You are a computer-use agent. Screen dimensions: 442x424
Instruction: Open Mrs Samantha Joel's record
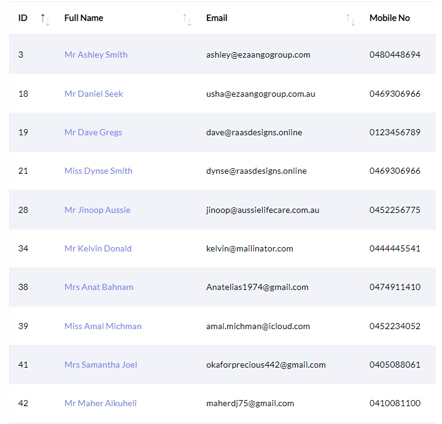pyautogui.click(x=101, y=365)
